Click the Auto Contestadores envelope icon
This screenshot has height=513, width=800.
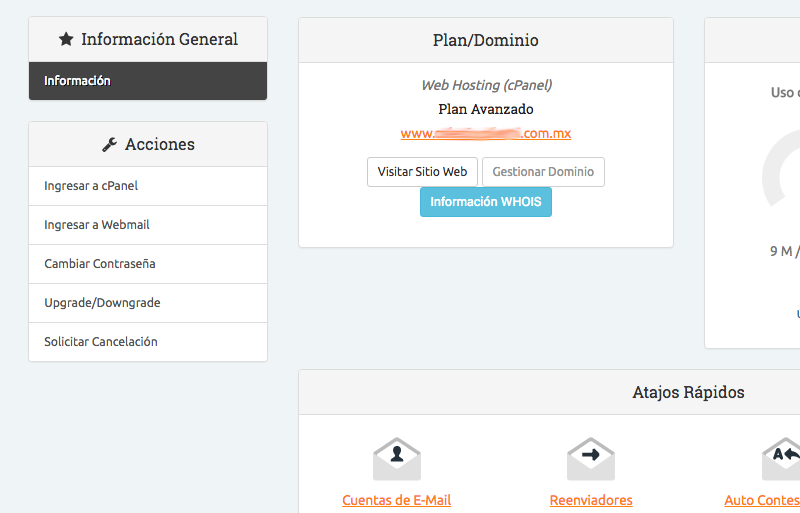pos(781,459)
